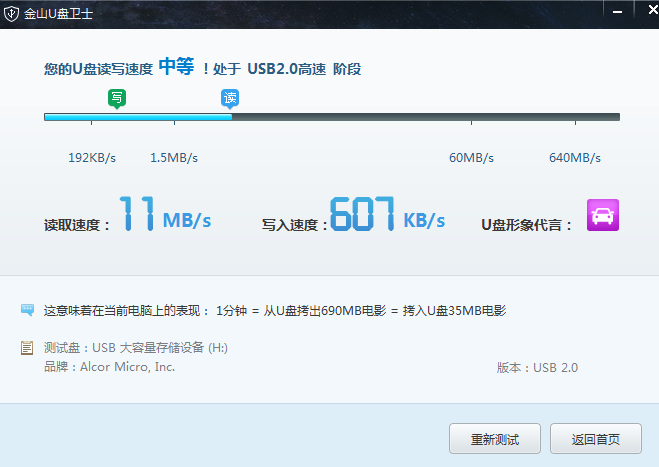Viewport: 659px width, 467px height.
Task: Close the 金山U盘卫士 window
Action: pyautogui.click(x=652, y=9)
